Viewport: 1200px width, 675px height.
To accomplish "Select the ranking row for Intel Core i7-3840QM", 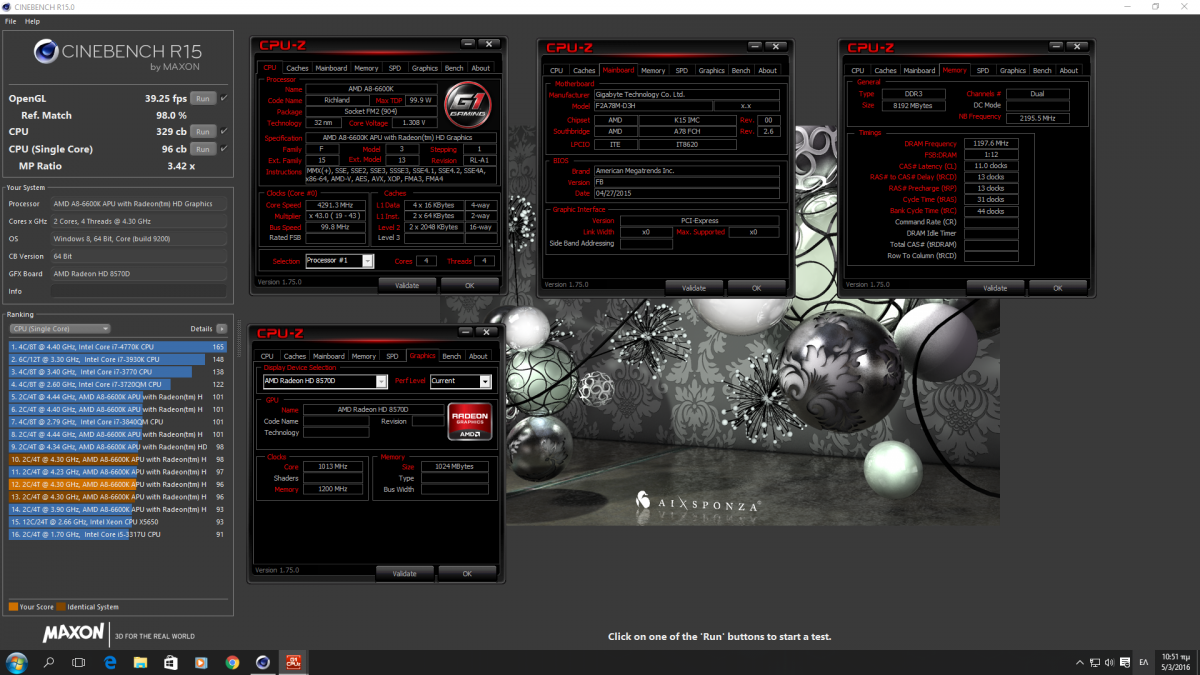I will 119,421.
